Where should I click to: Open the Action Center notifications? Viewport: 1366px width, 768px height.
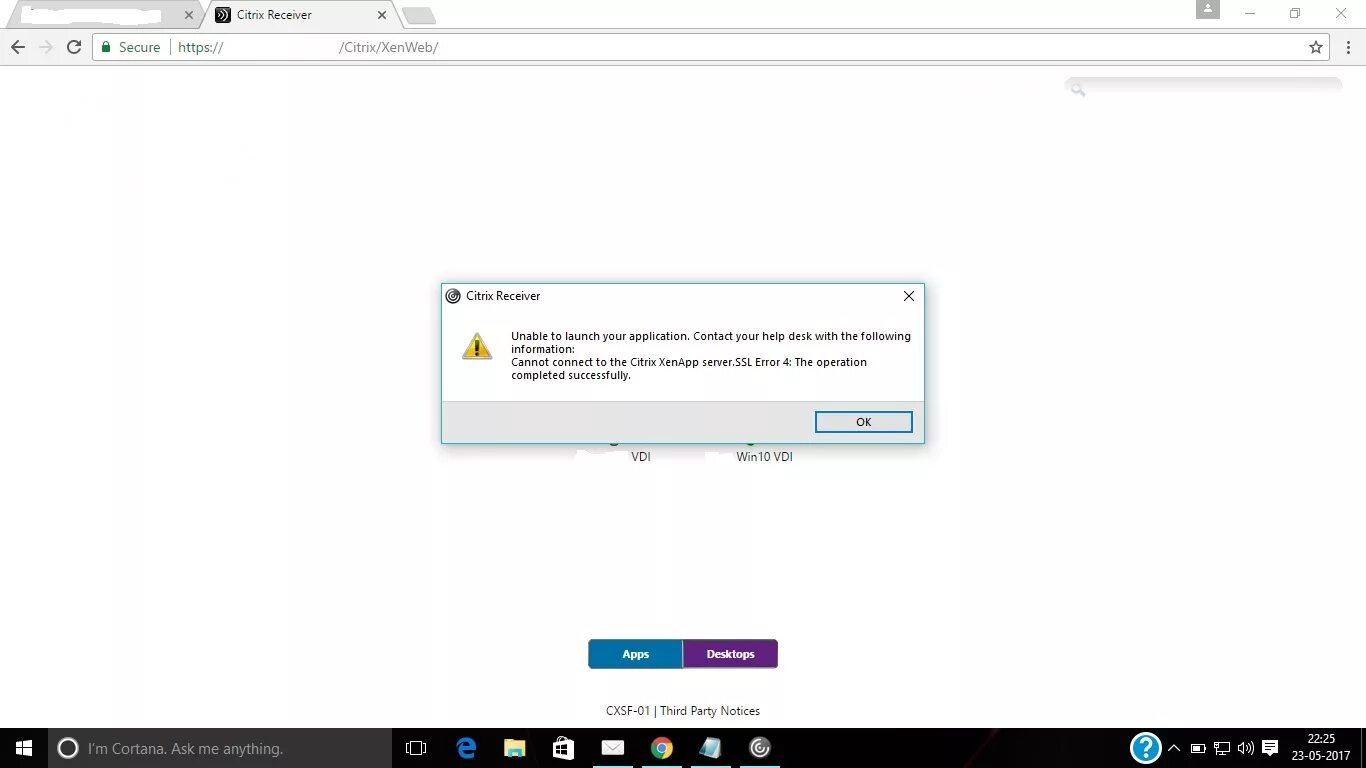tap(1270, 748)
